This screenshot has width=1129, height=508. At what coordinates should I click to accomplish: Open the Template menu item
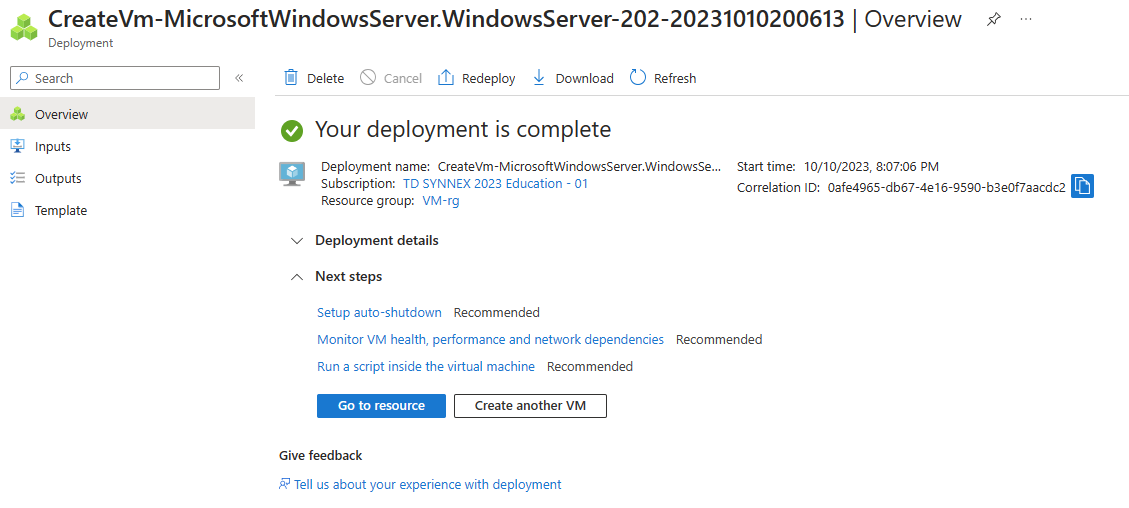[127, 210]
